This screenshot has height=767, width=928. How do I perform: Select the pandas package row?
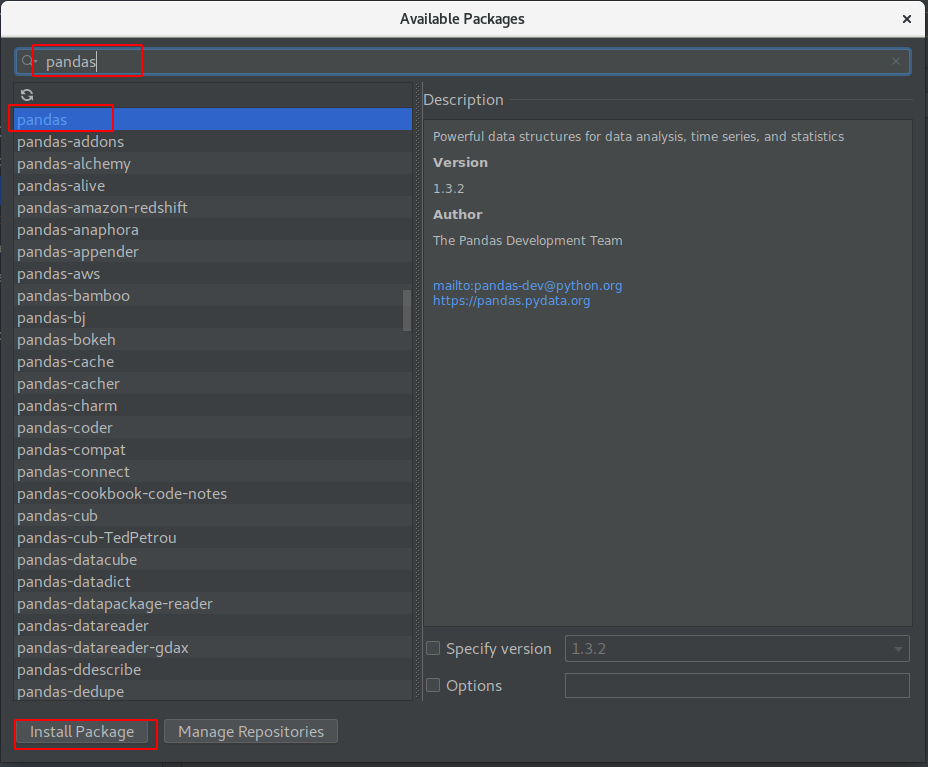coord(213,119)
